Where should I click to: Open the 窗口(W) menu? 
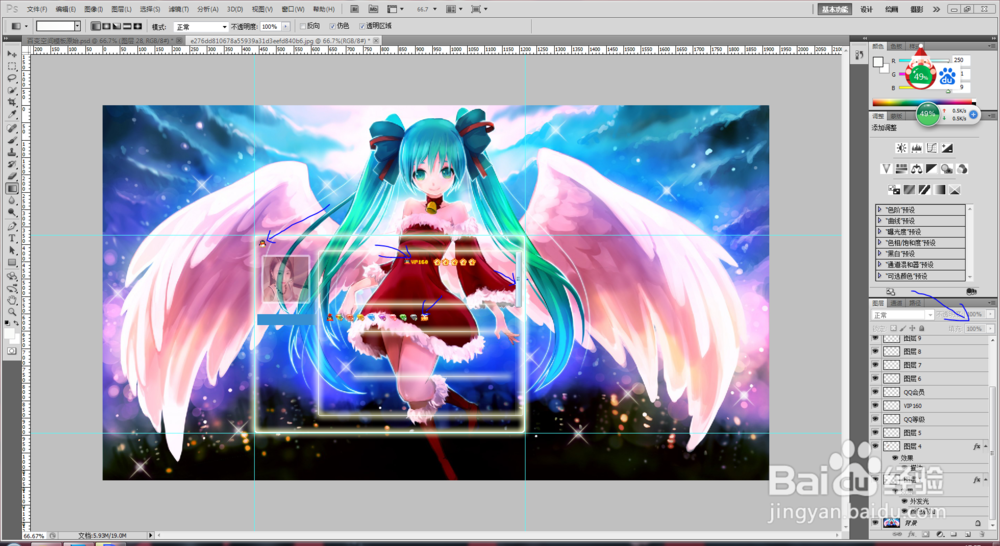coord(293,10)
